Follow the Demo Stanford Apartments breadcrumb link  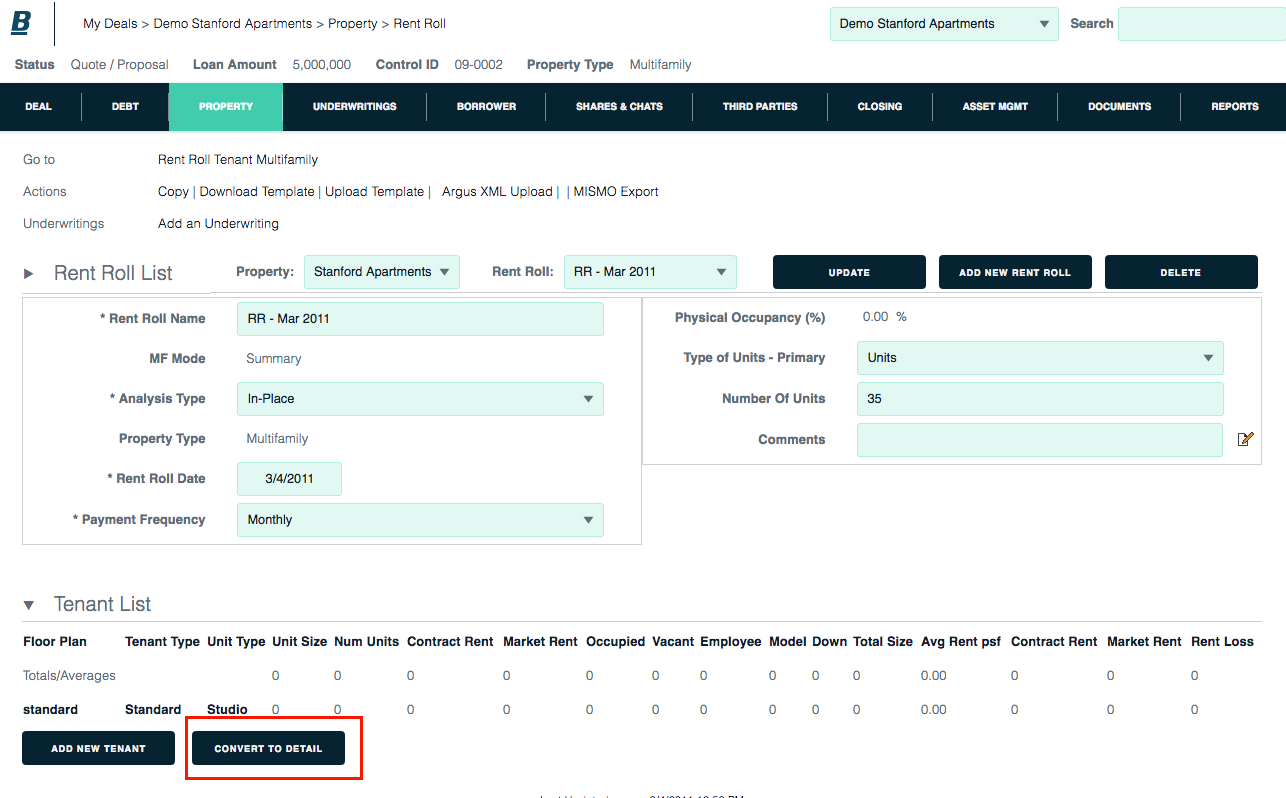pyautogui.click(x=233, y=23)
